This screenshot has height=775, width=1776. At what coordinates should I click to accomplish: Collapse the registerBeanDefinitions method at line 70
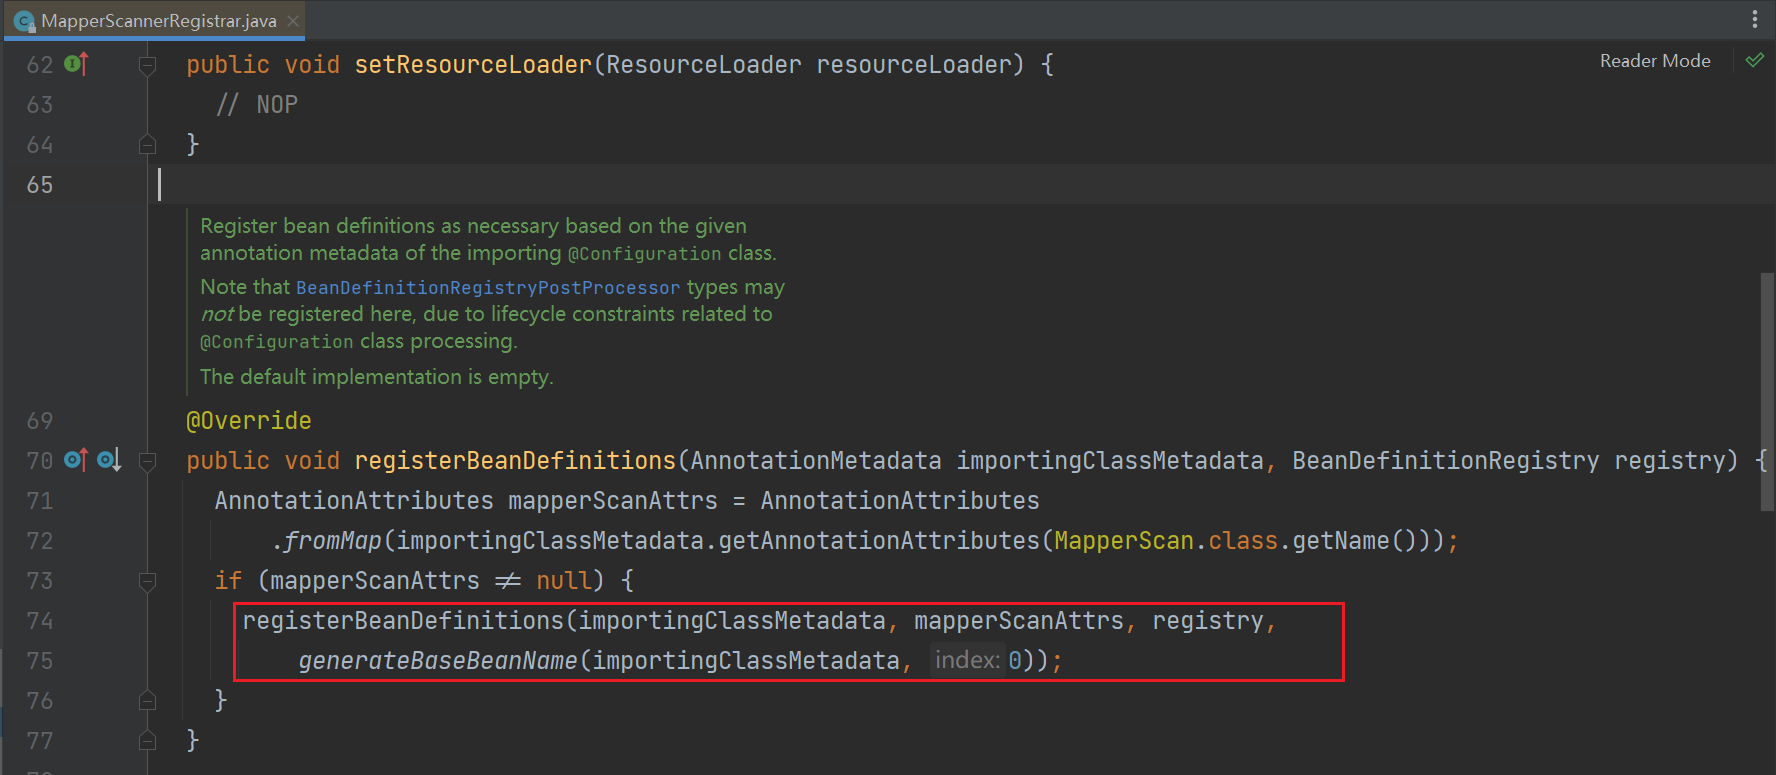(147, 461)
